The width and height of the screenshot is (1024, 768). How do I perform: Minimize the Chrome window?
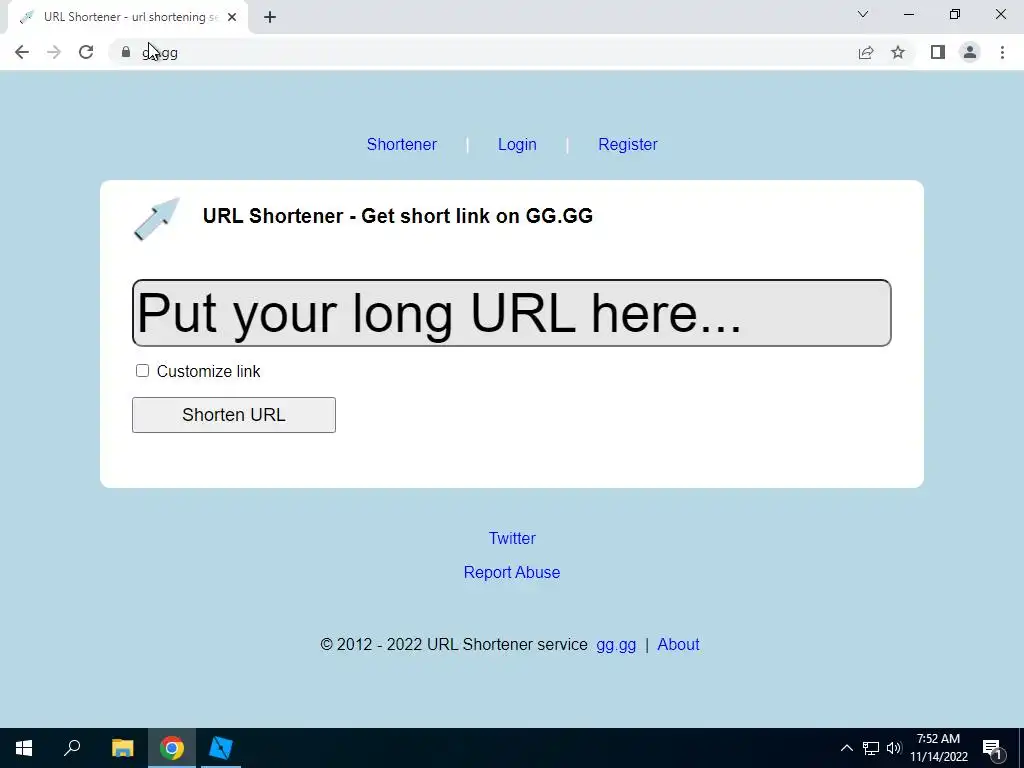tap(908, 14)
